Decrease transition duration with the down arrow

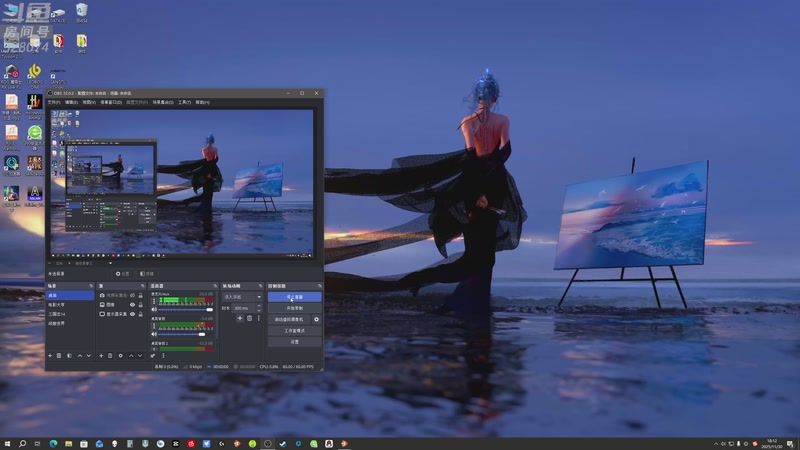pyautogui.click(x=259, y=310)
